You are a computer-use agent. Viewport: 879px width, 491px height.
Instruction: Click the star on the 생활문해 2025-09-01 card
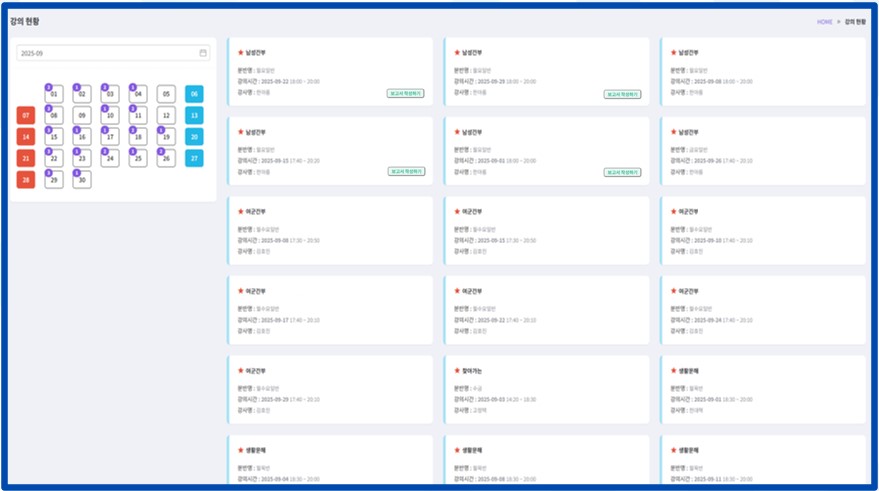672,370
